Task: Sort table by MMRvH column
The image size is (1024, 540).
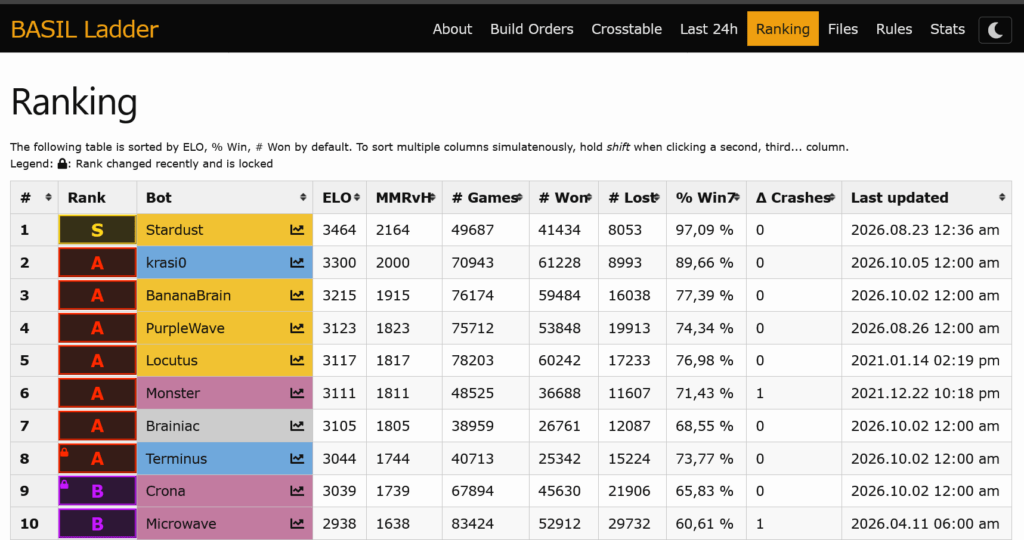Action: tap(404, 197)
